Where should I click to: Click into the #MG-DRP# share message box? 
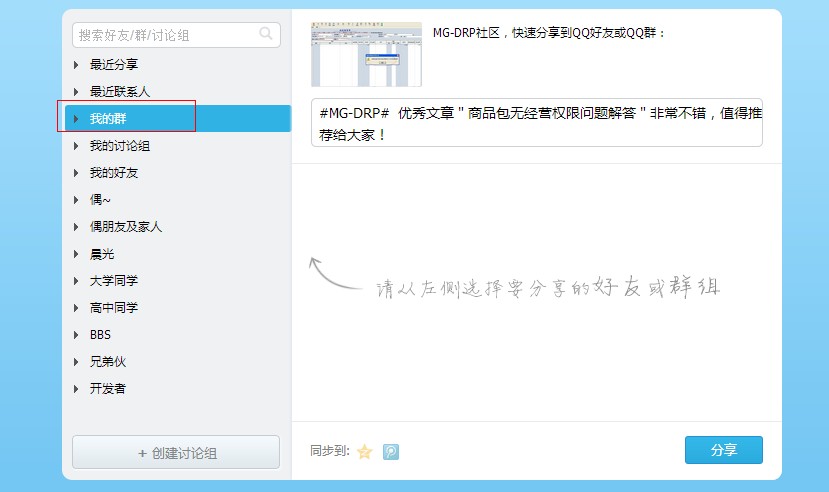[x=537, y=123]
